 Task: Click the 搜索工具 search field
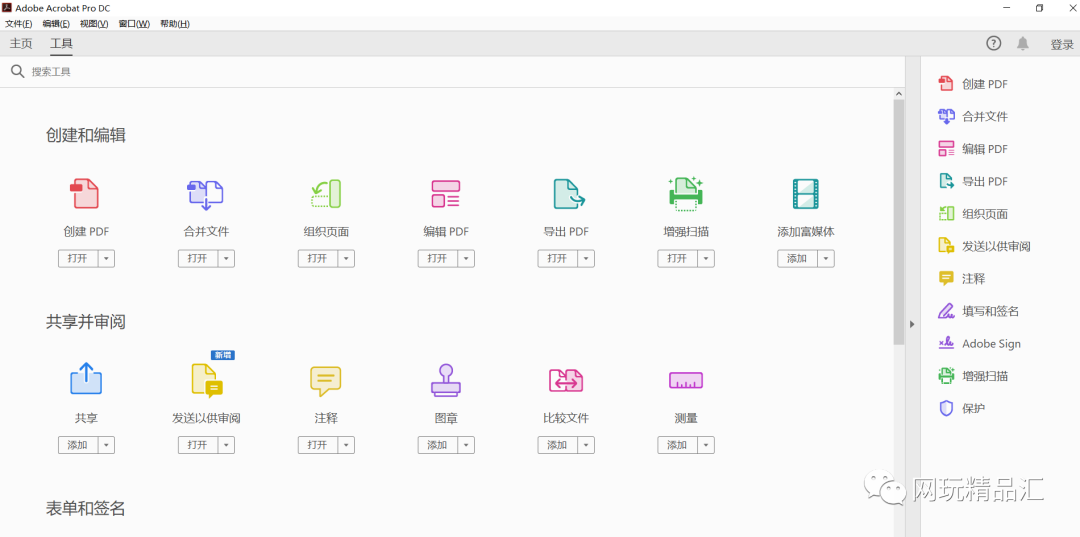pos(455,72)
